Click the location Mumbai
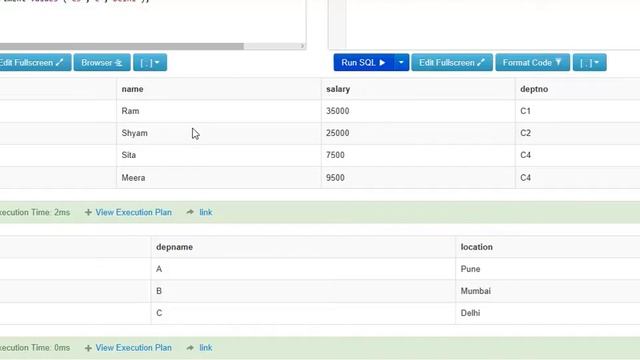Screen dimensions: 640x360 (476, 291)
